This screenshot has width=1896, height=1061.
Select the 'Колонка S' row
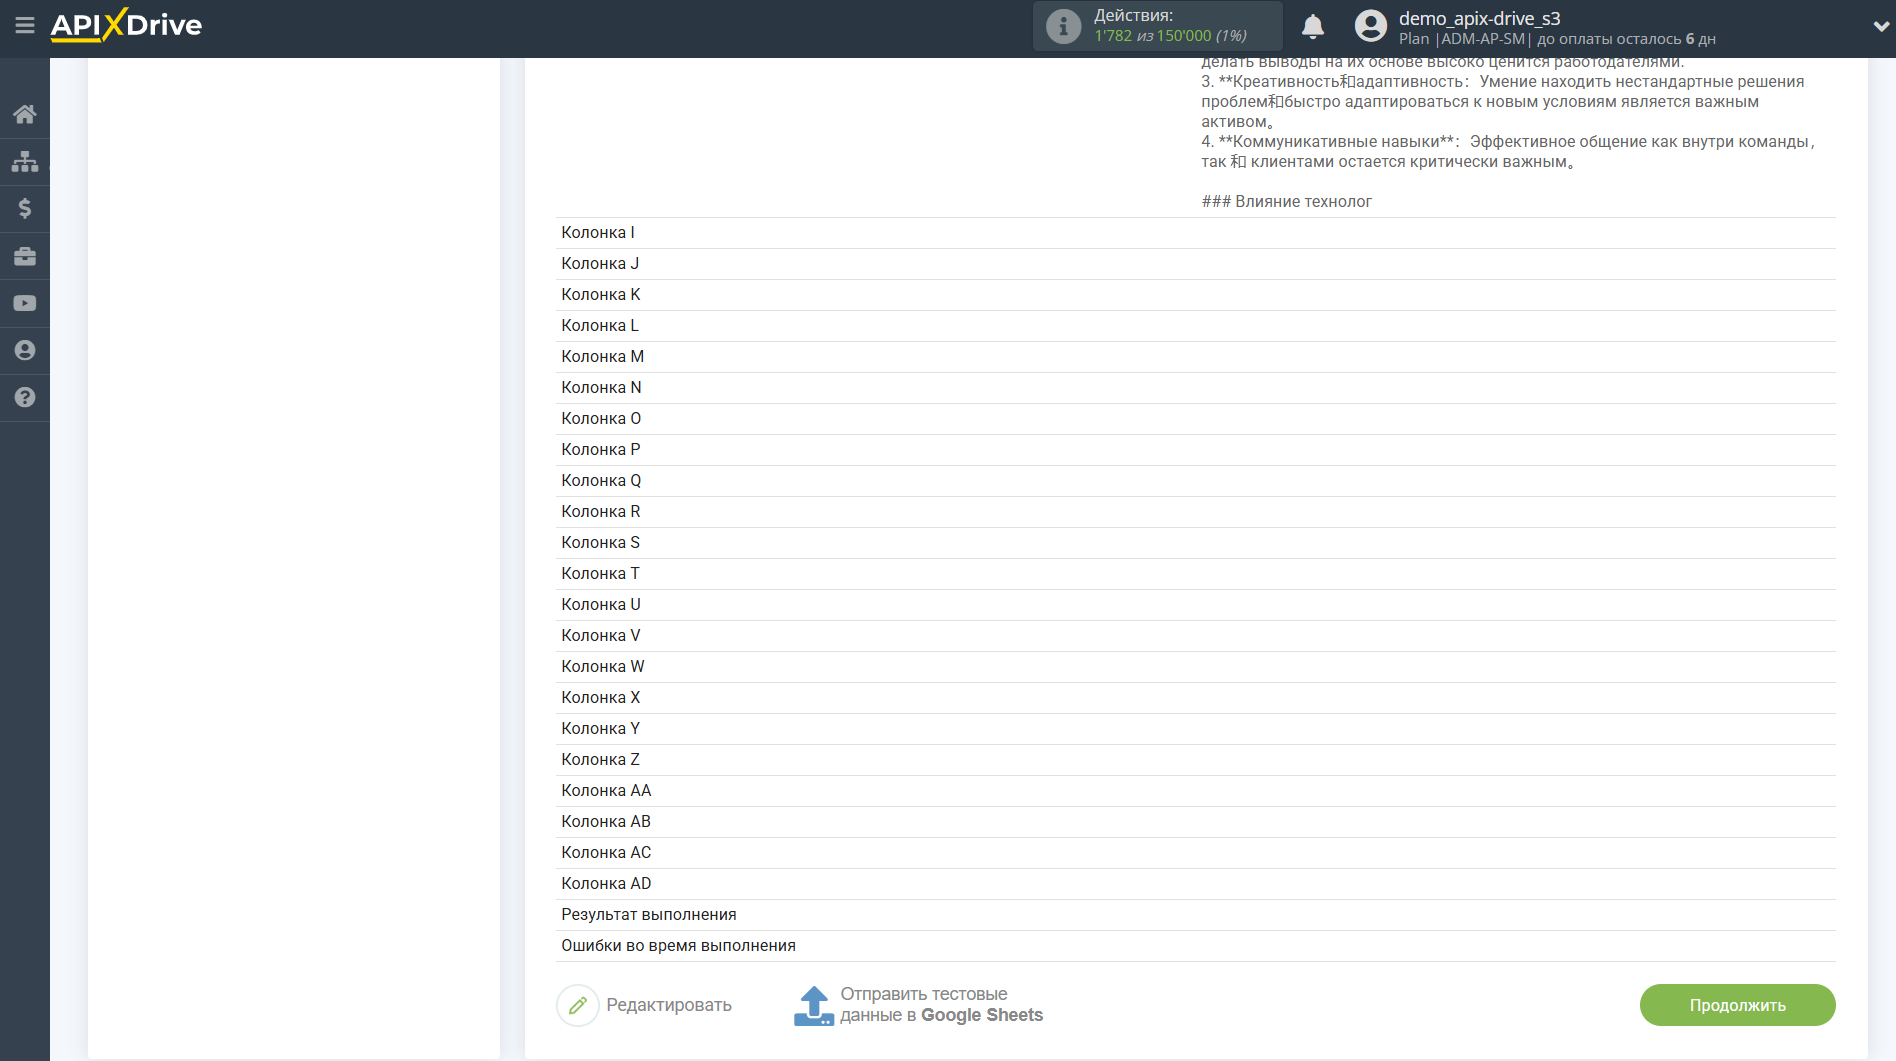[x=1195, y=543]
